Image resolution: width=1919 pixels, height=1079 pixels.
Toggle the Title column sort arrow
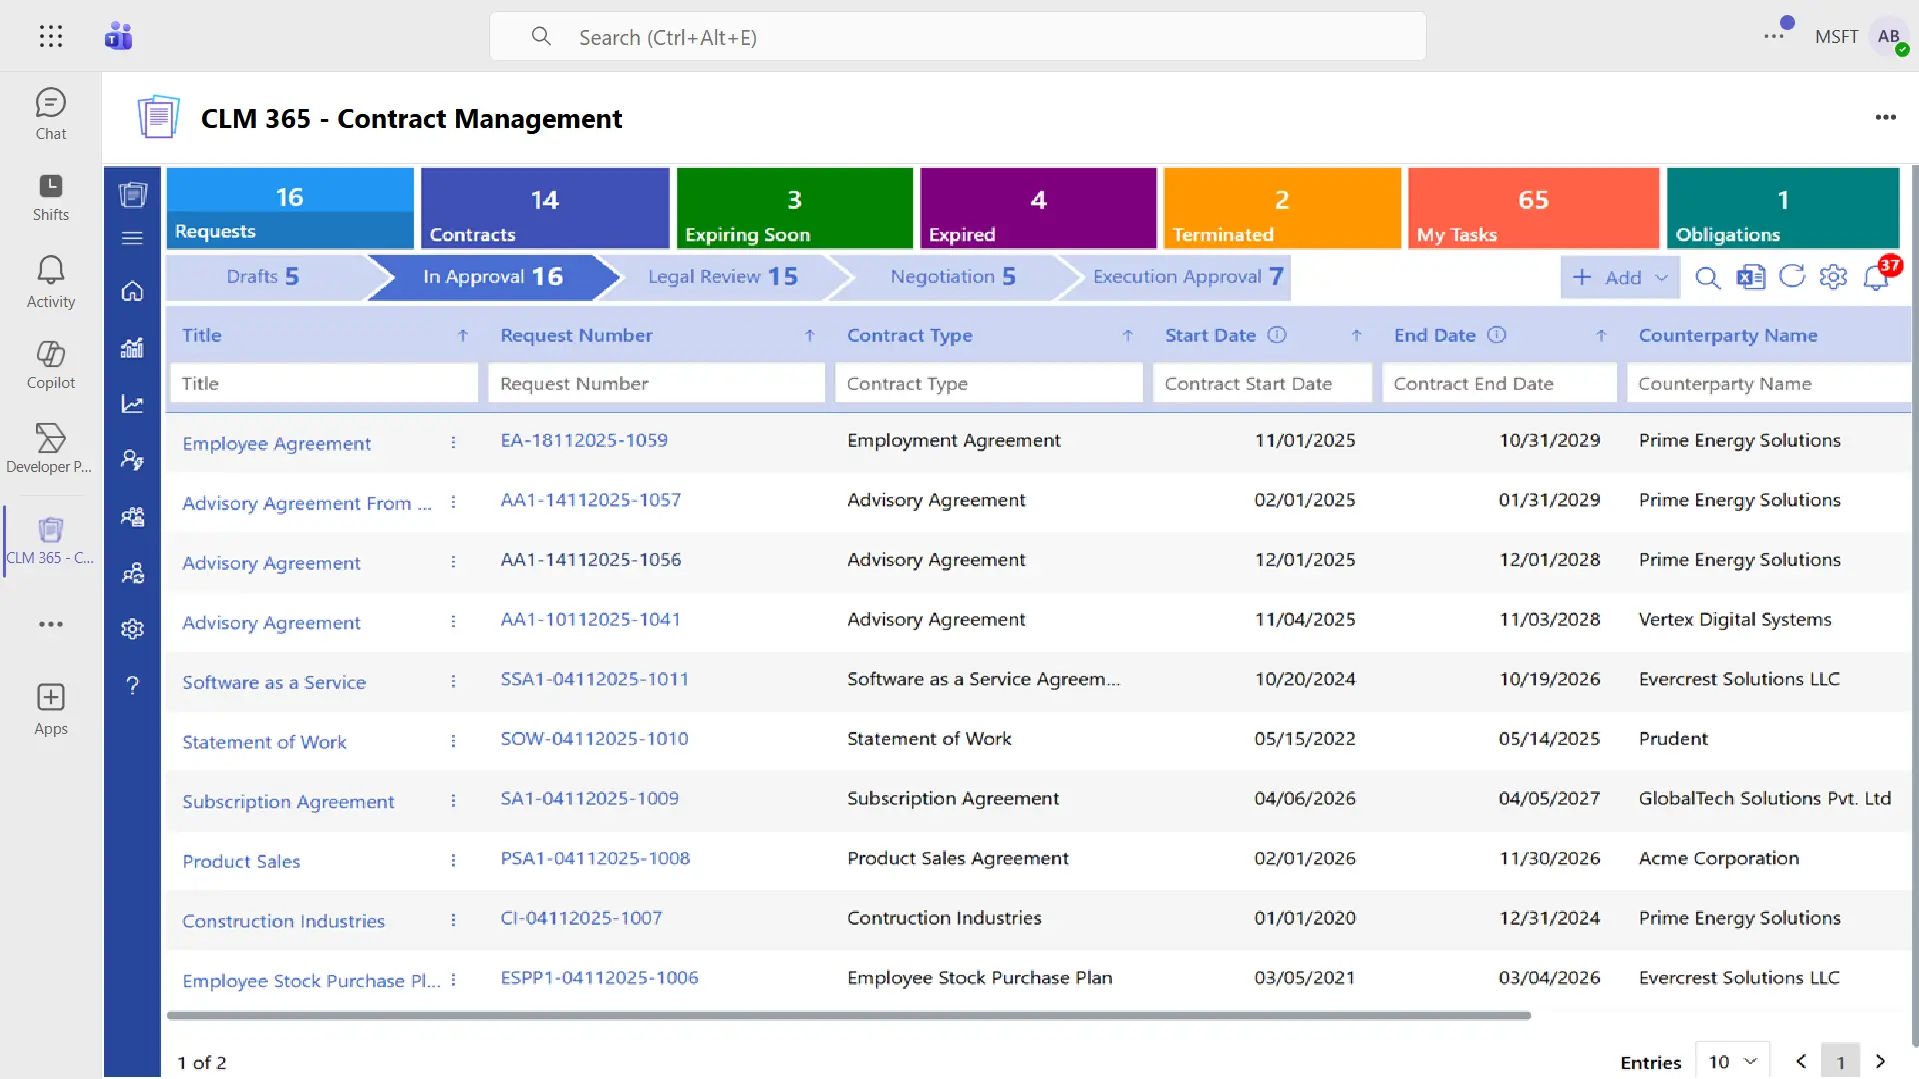point(462,336)
